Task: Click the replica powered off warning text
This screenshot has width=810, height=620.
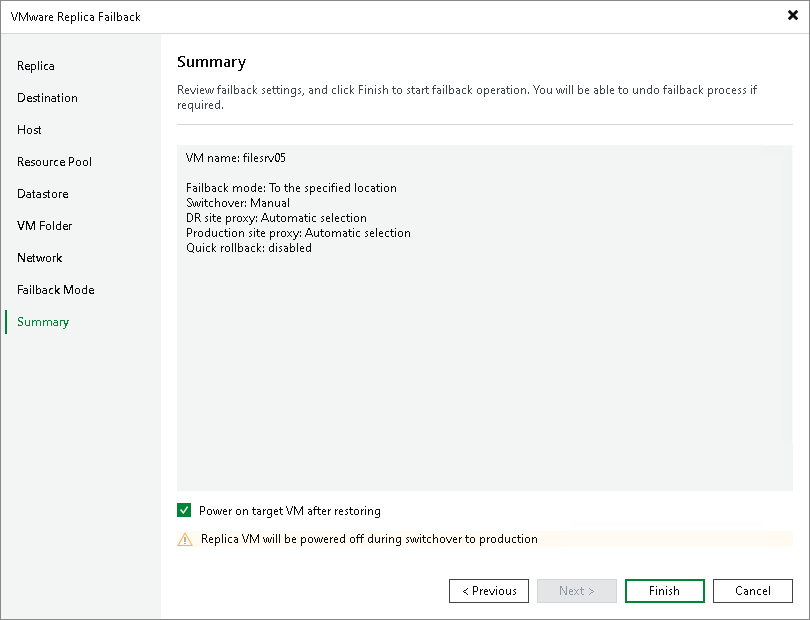Action: click(369, 539)
